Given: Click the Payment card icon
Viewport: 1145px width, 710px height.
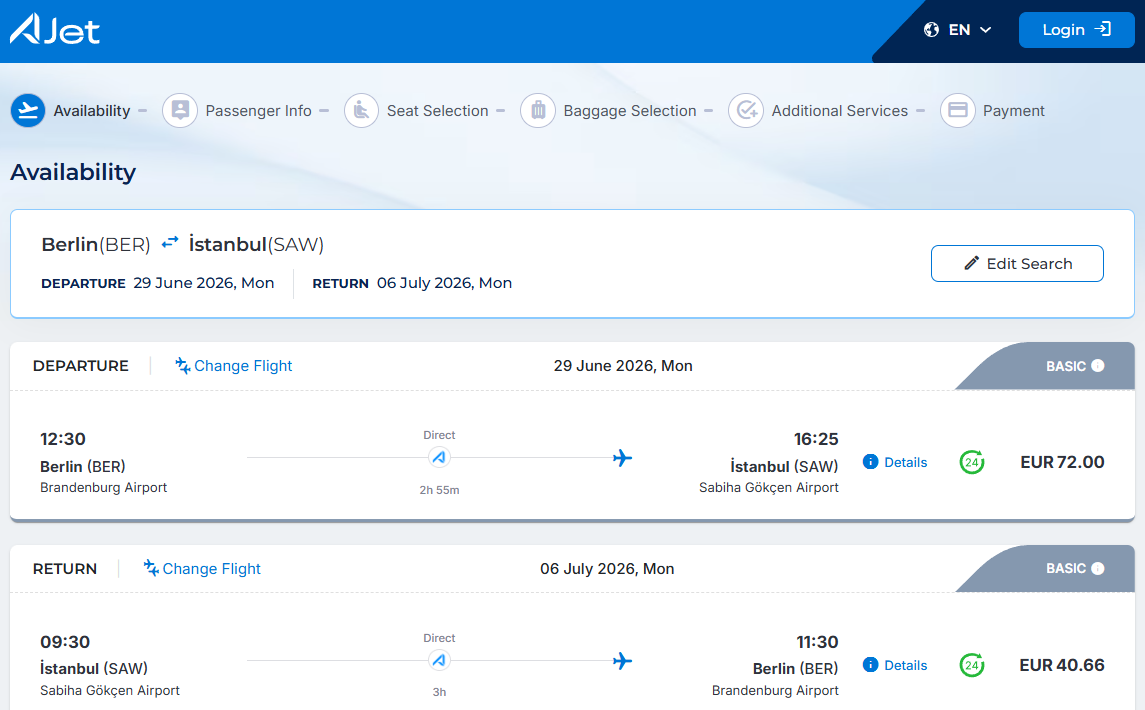Looking at the screenshot, I should 957,110.
